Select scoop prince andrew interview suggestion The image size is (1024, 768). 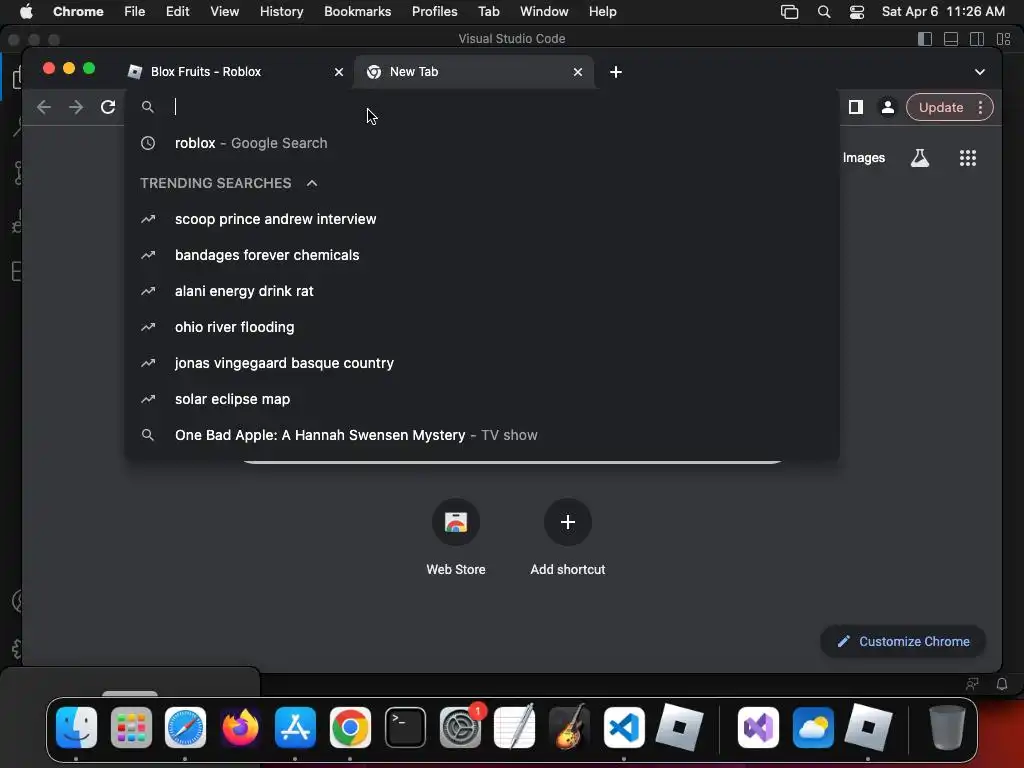(x=482, y=219)
